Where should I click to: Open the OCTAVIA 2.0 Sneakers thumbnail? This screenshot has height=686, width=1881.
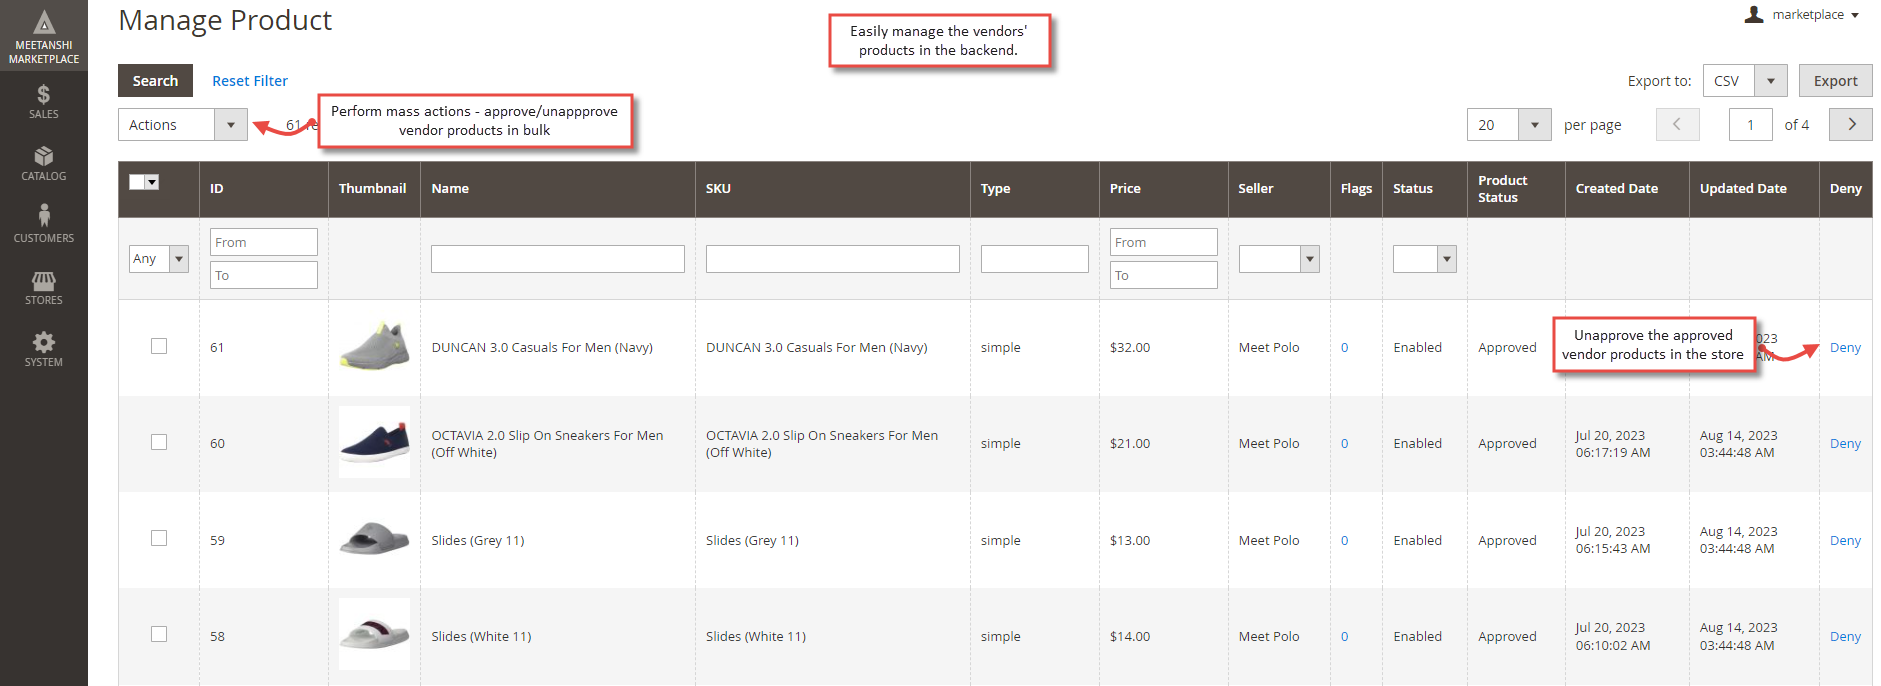tap(375, 442)
